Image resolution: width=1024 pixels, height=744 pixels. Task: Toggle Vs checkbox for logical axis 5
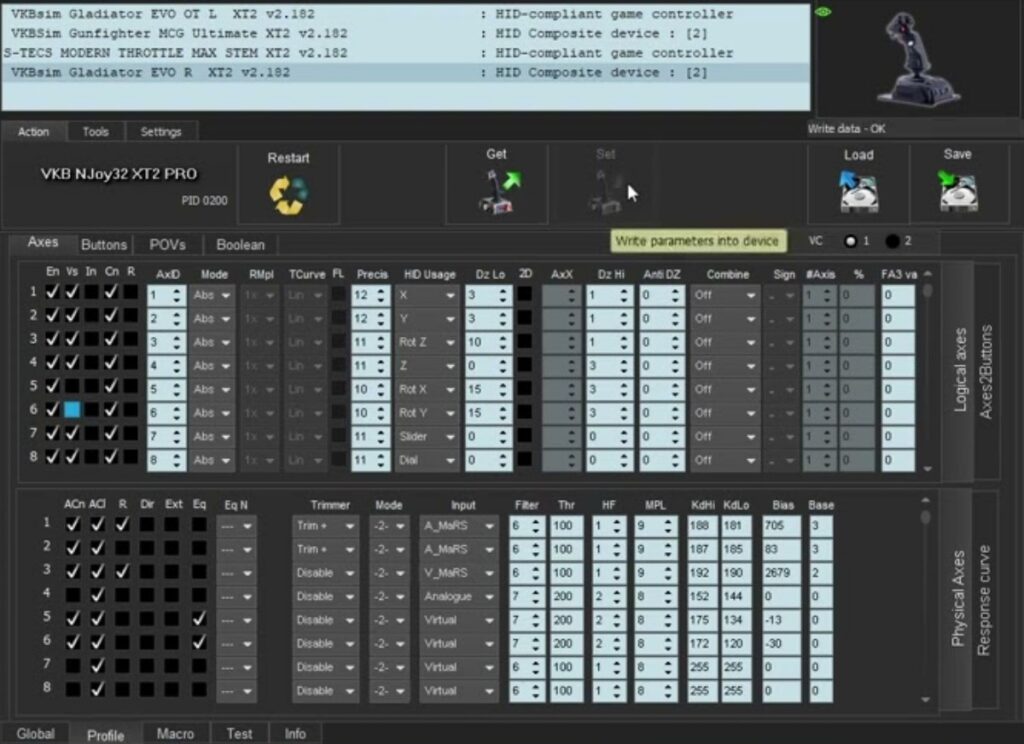(x=72, y=386)
